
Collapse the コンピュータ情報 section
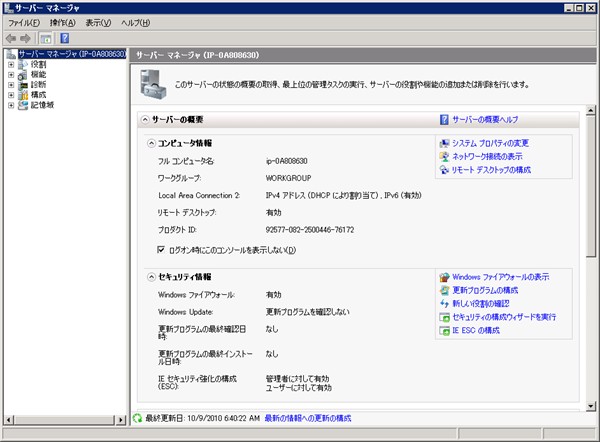point(152,144)
